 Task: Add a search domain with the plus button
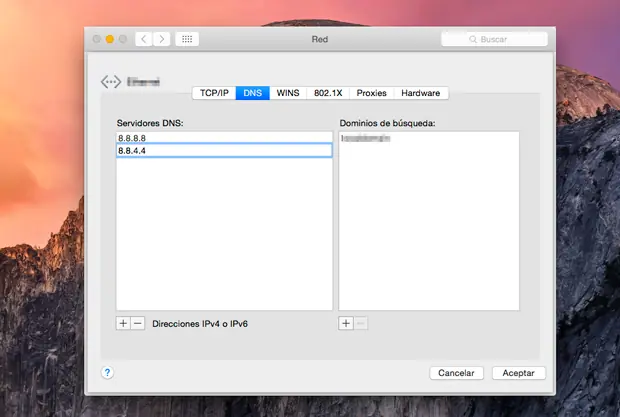(346, 323)
